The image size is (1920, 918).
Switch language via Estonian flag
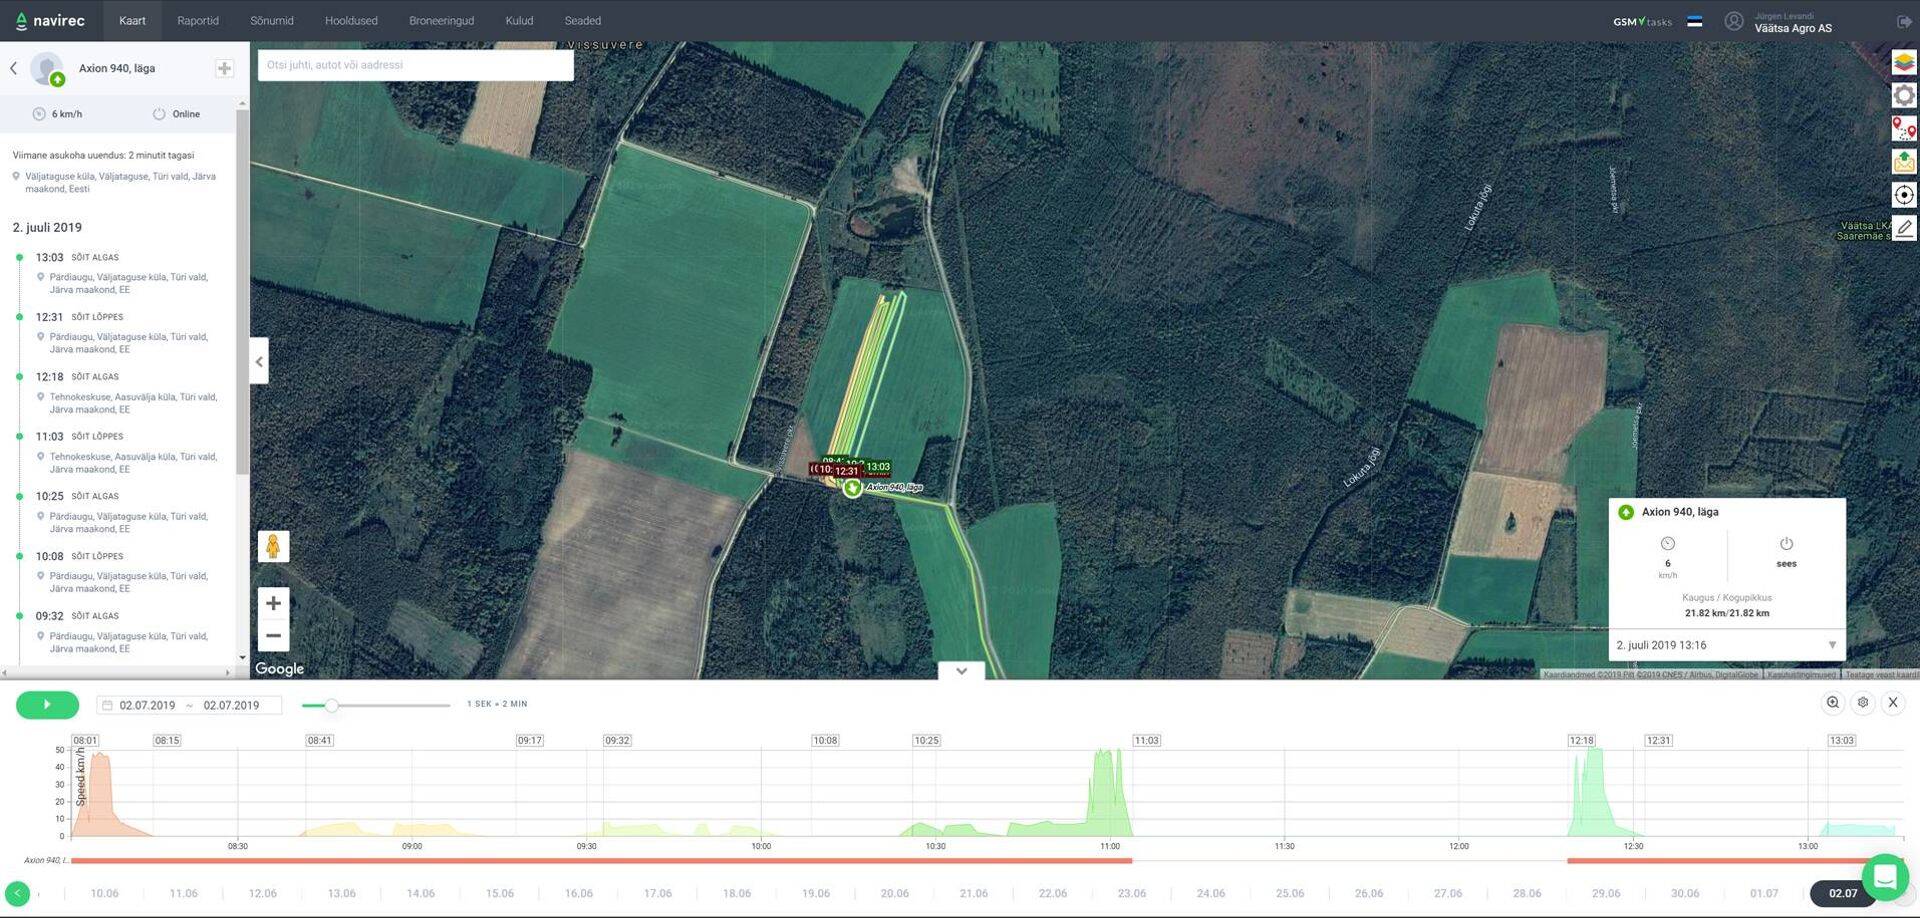pyautogui.click(x=1694, y=21)
